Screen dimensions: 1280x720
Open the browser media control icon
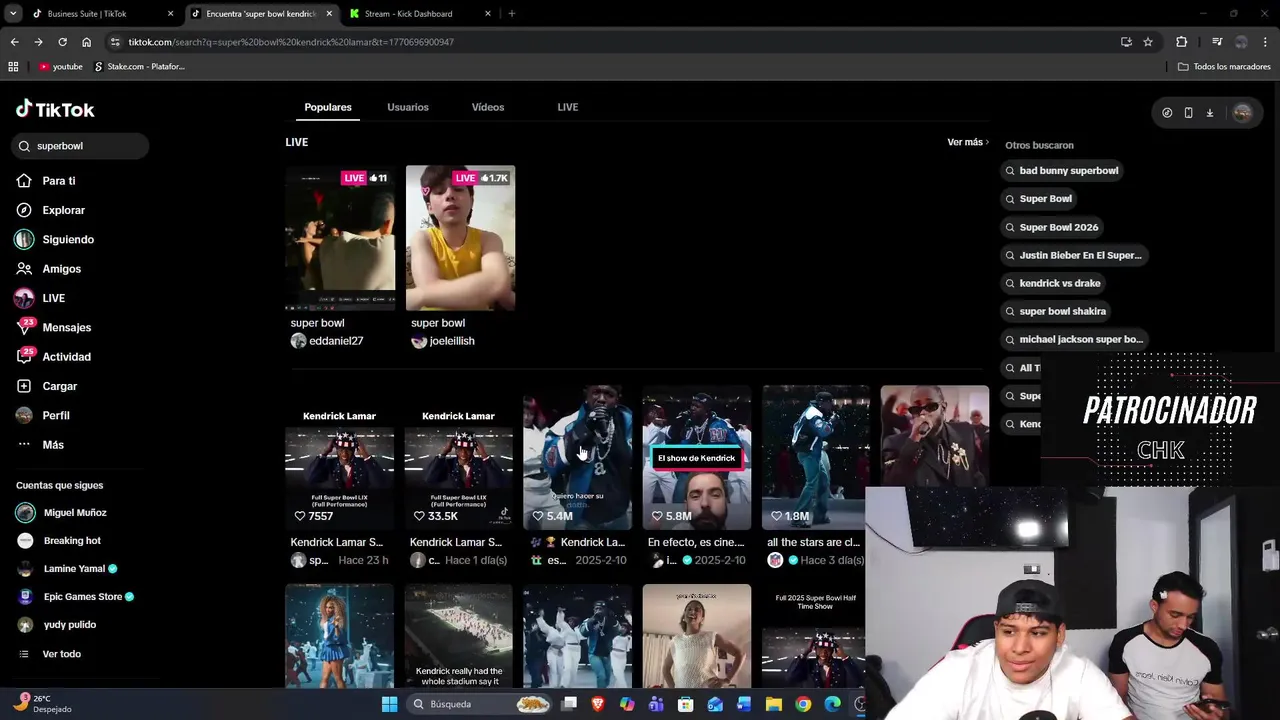(x=1217, y=42)
